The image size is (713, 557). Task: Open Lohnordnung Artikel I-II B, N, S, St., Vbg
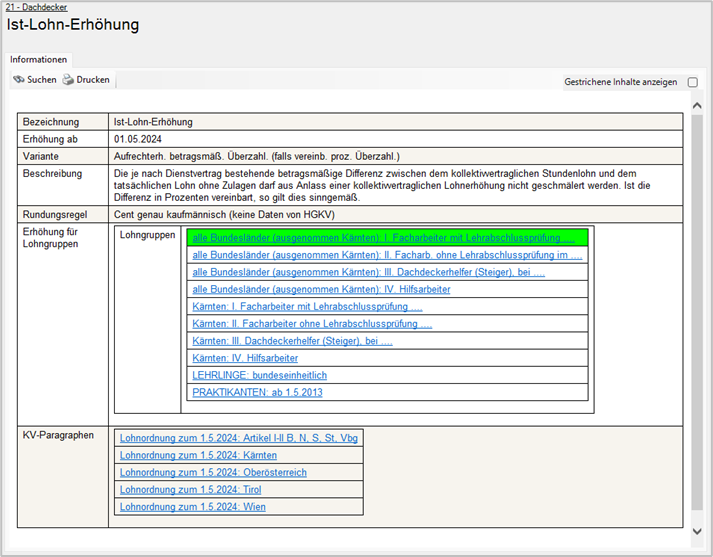[238, 438]
